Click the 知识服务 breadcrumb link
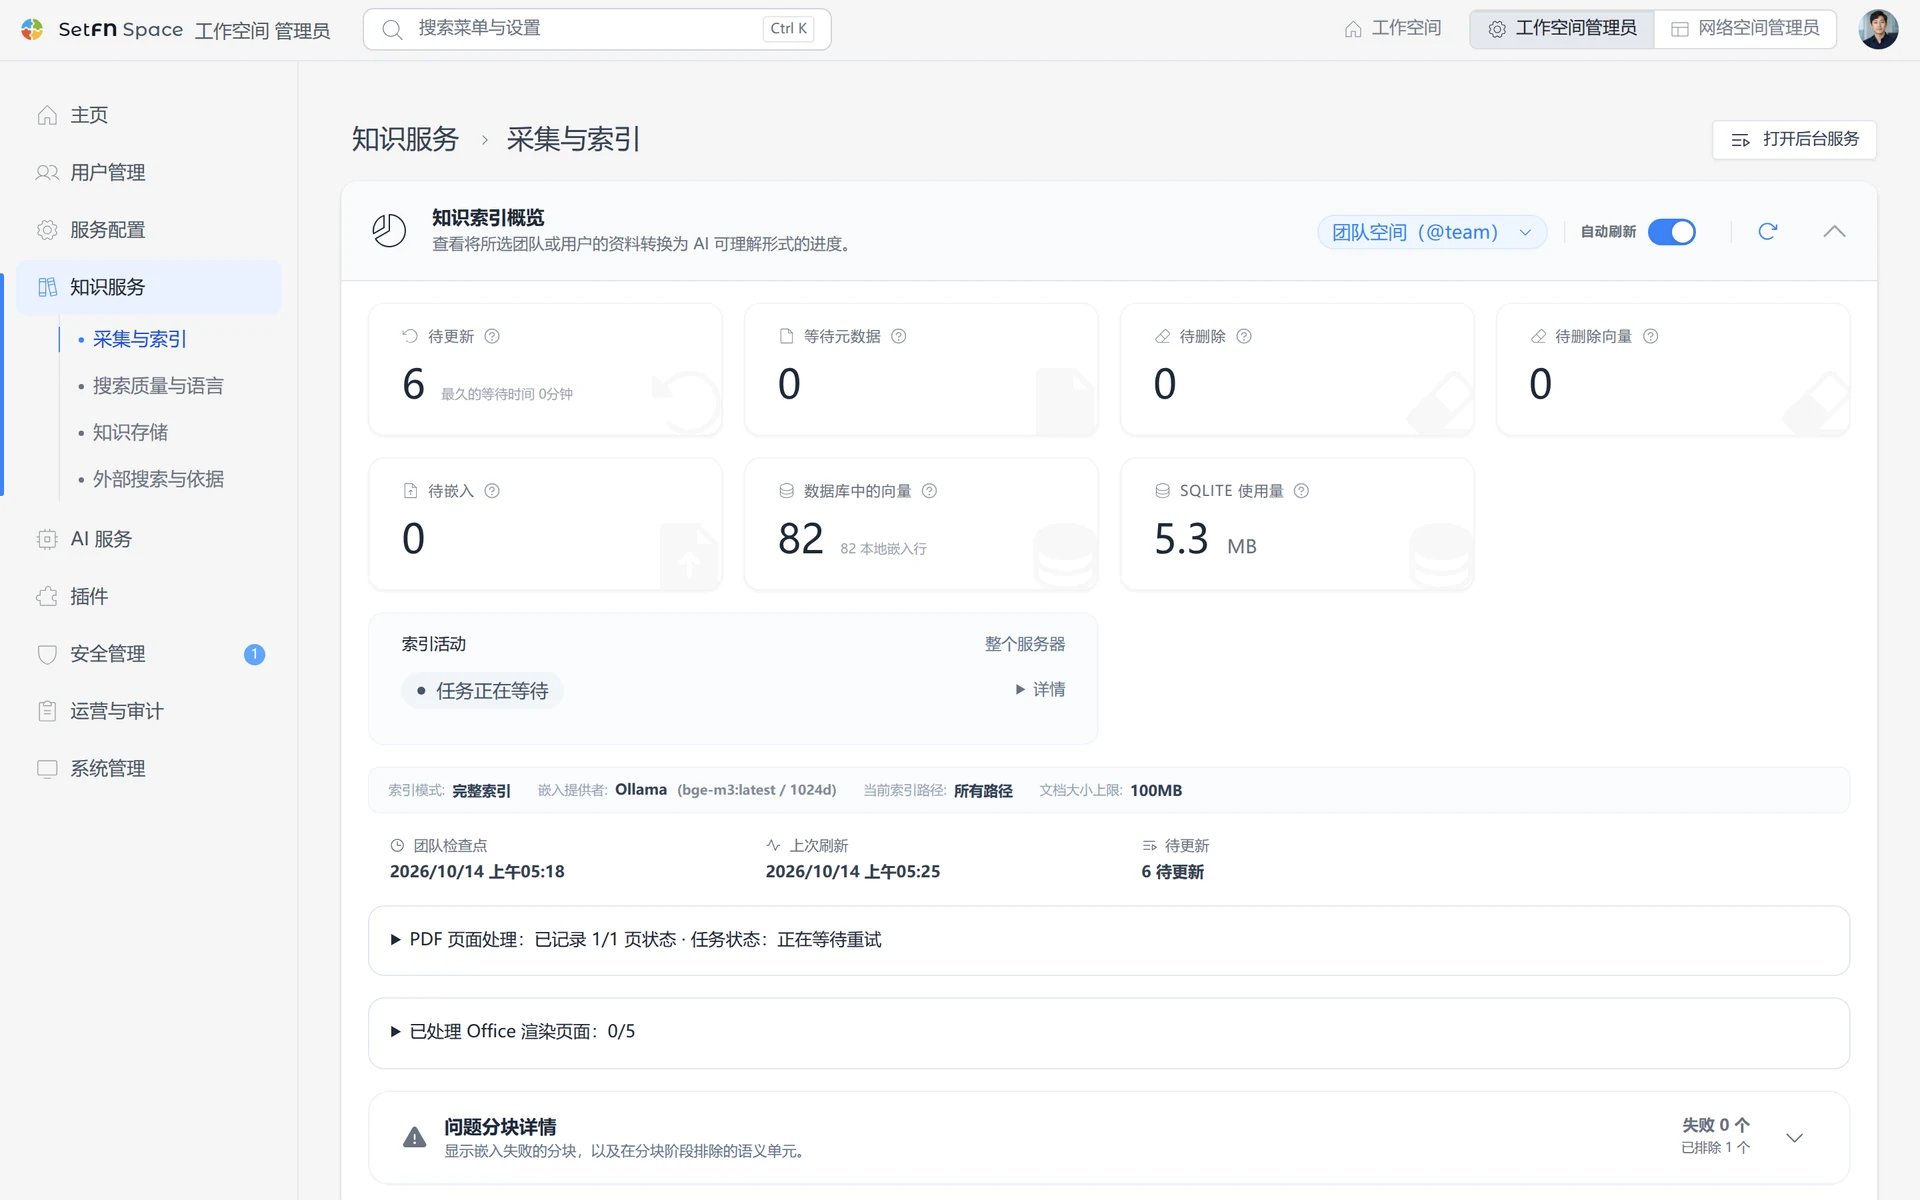Viewport: 1920px width, 1200px height. point(405,140)
